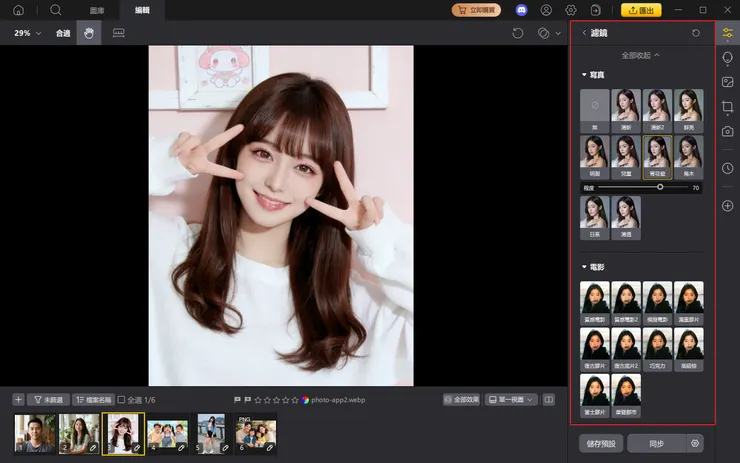Click the 合適 fit-to-screen button
The width and height of the screenshot is (740, 463).
click(x=63, y=33)
